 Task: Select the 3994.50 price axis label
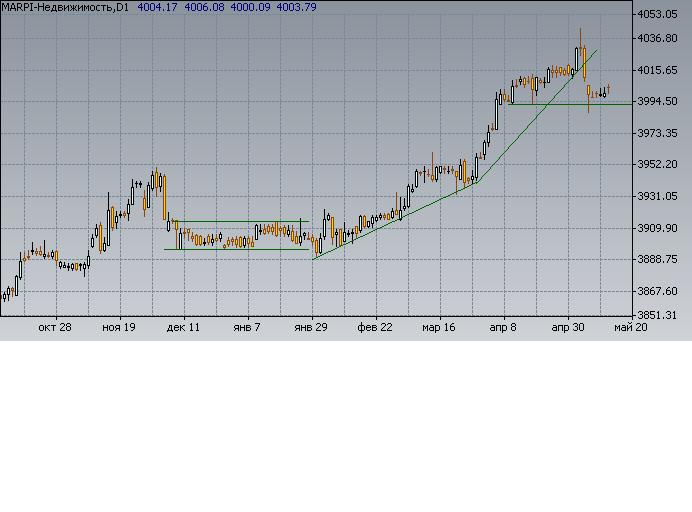pos(659,101)
